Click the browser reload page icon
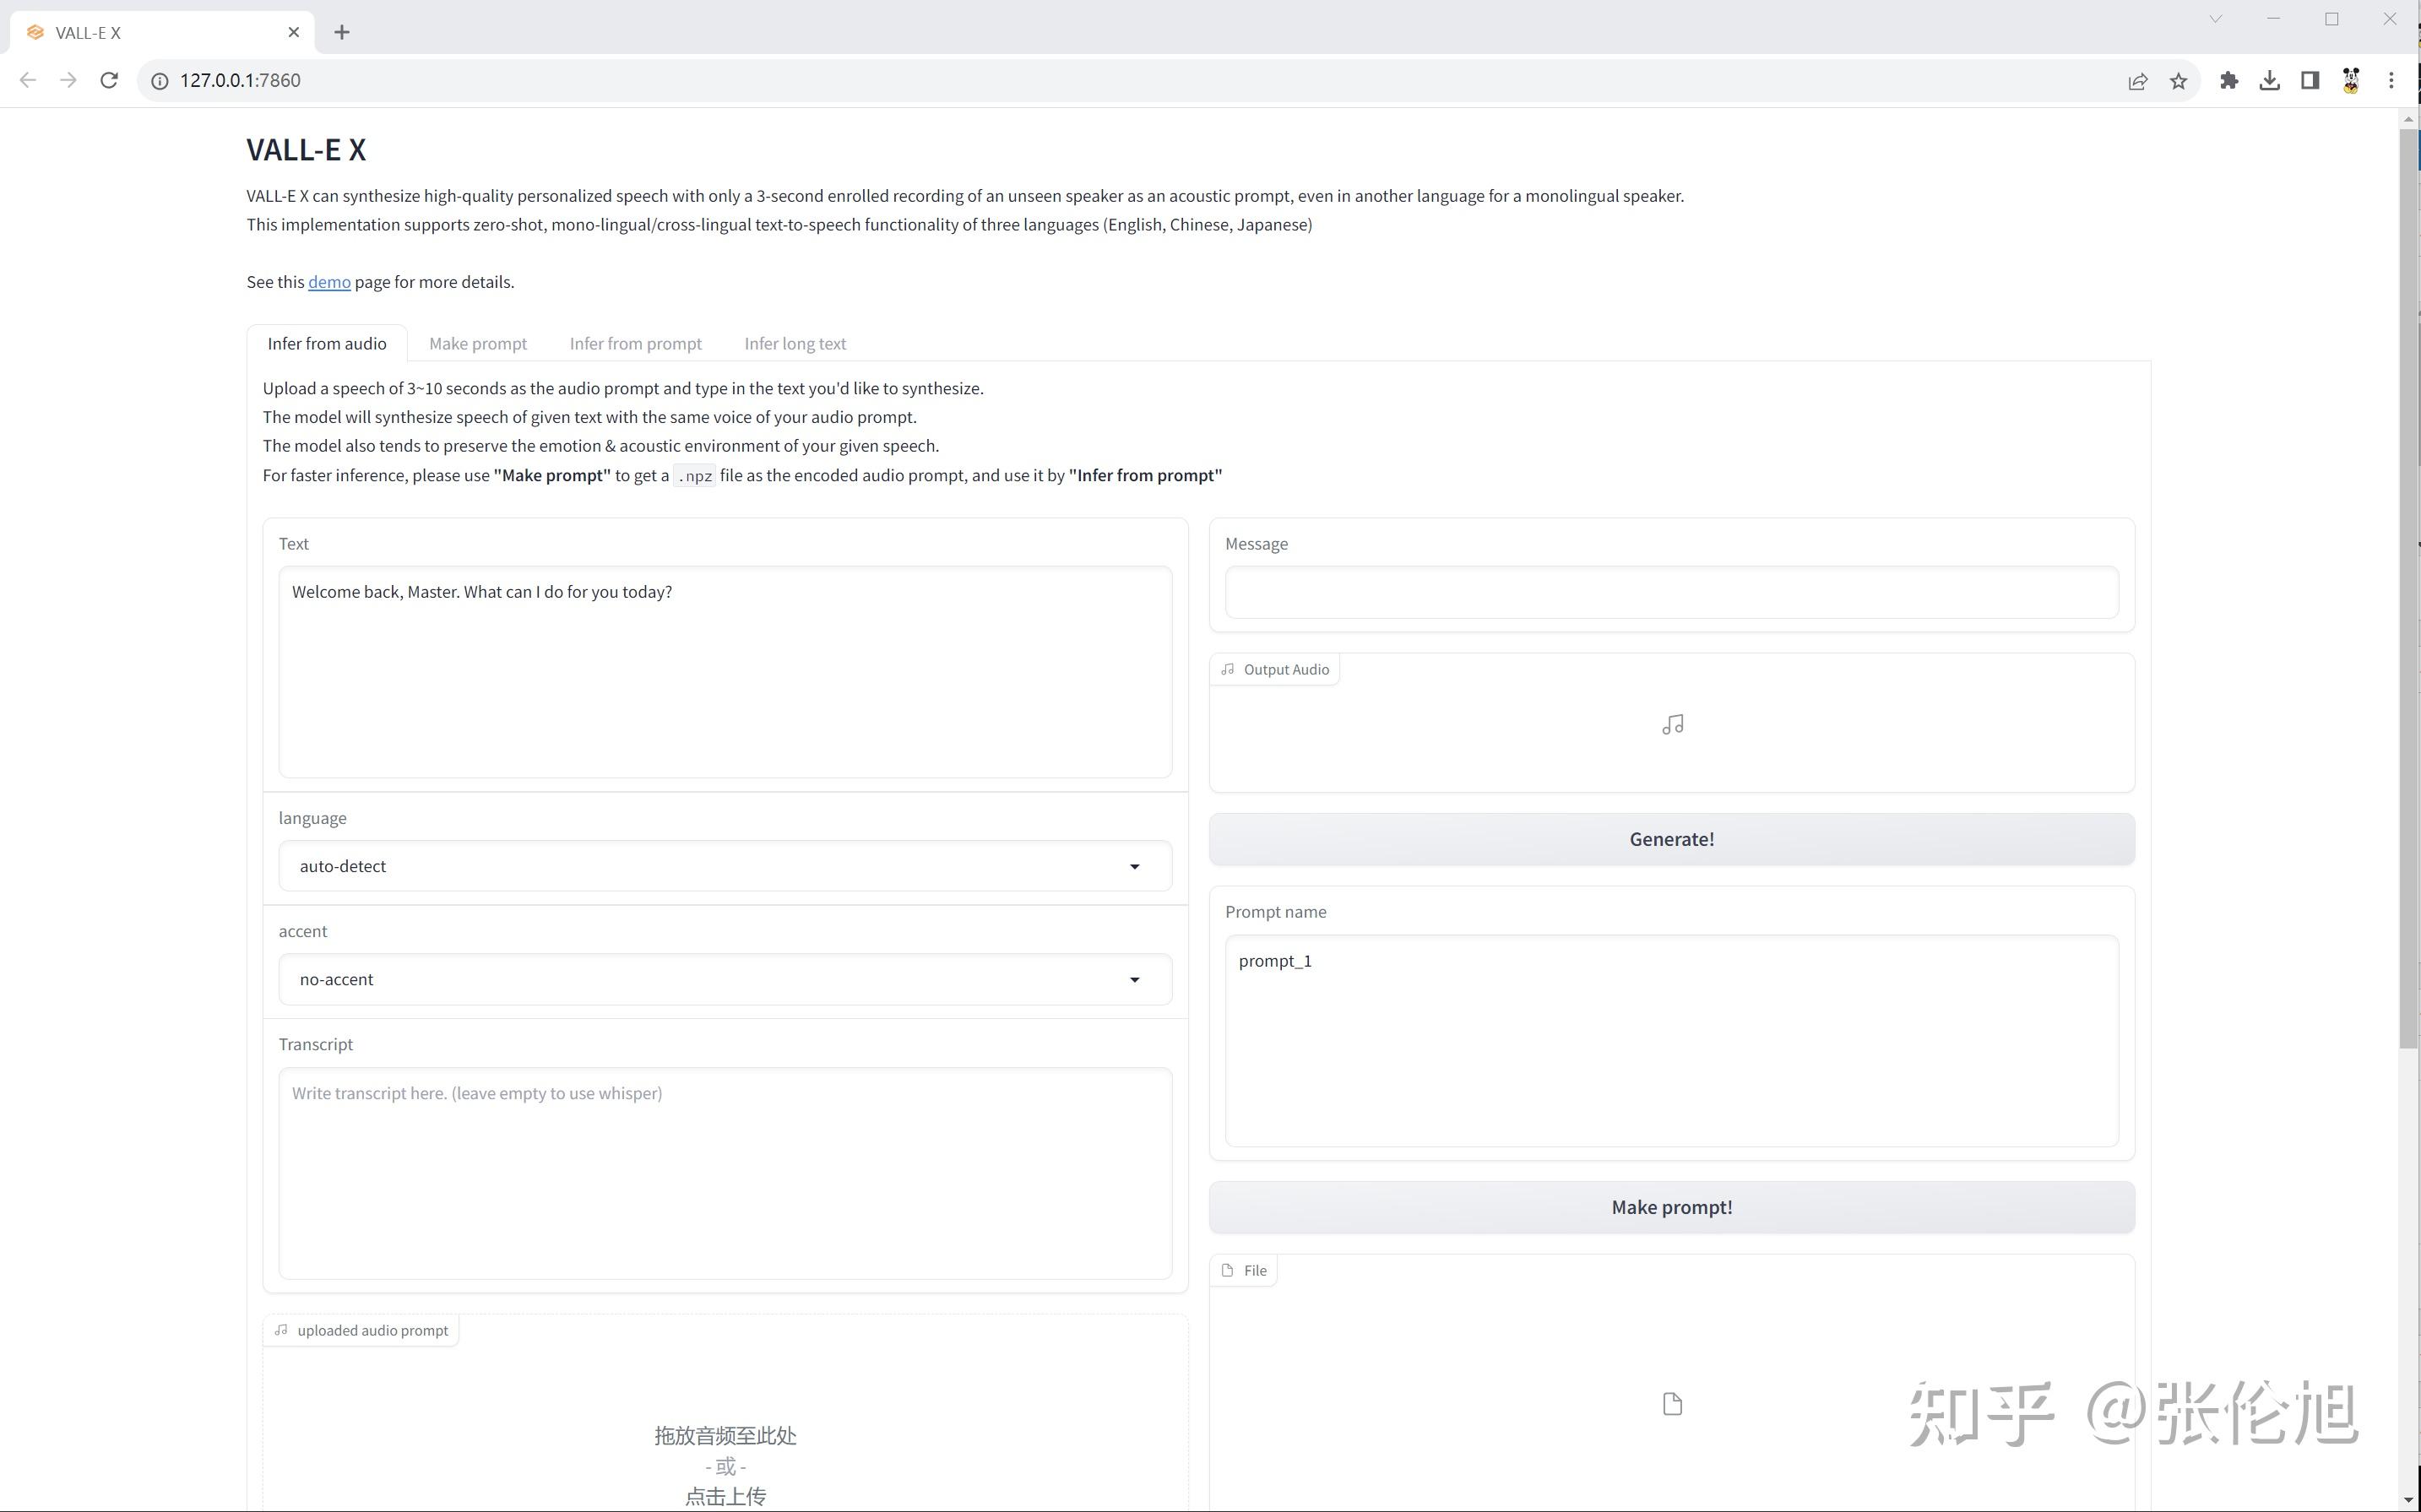Image resolution: width=2421 pixels, height=1512 pixels. [x=109, y=80]
